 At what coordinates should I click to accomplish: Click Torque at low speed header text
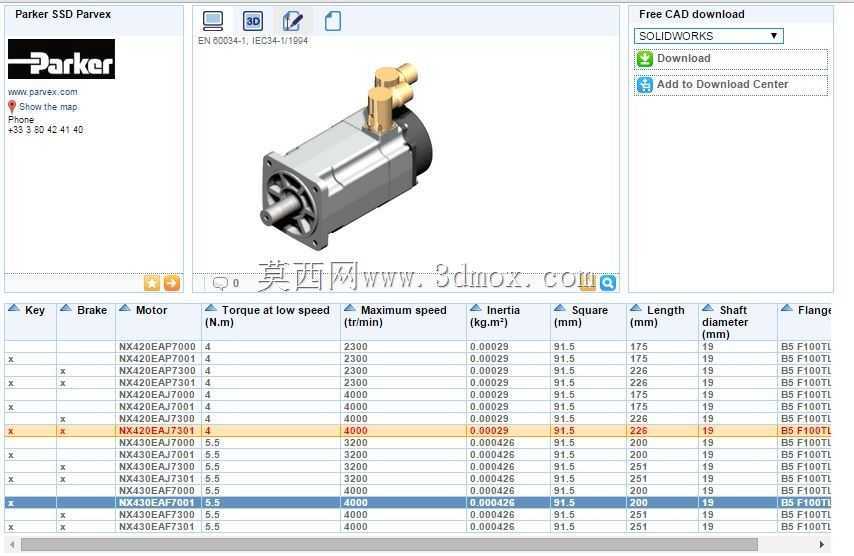point(276,310)
